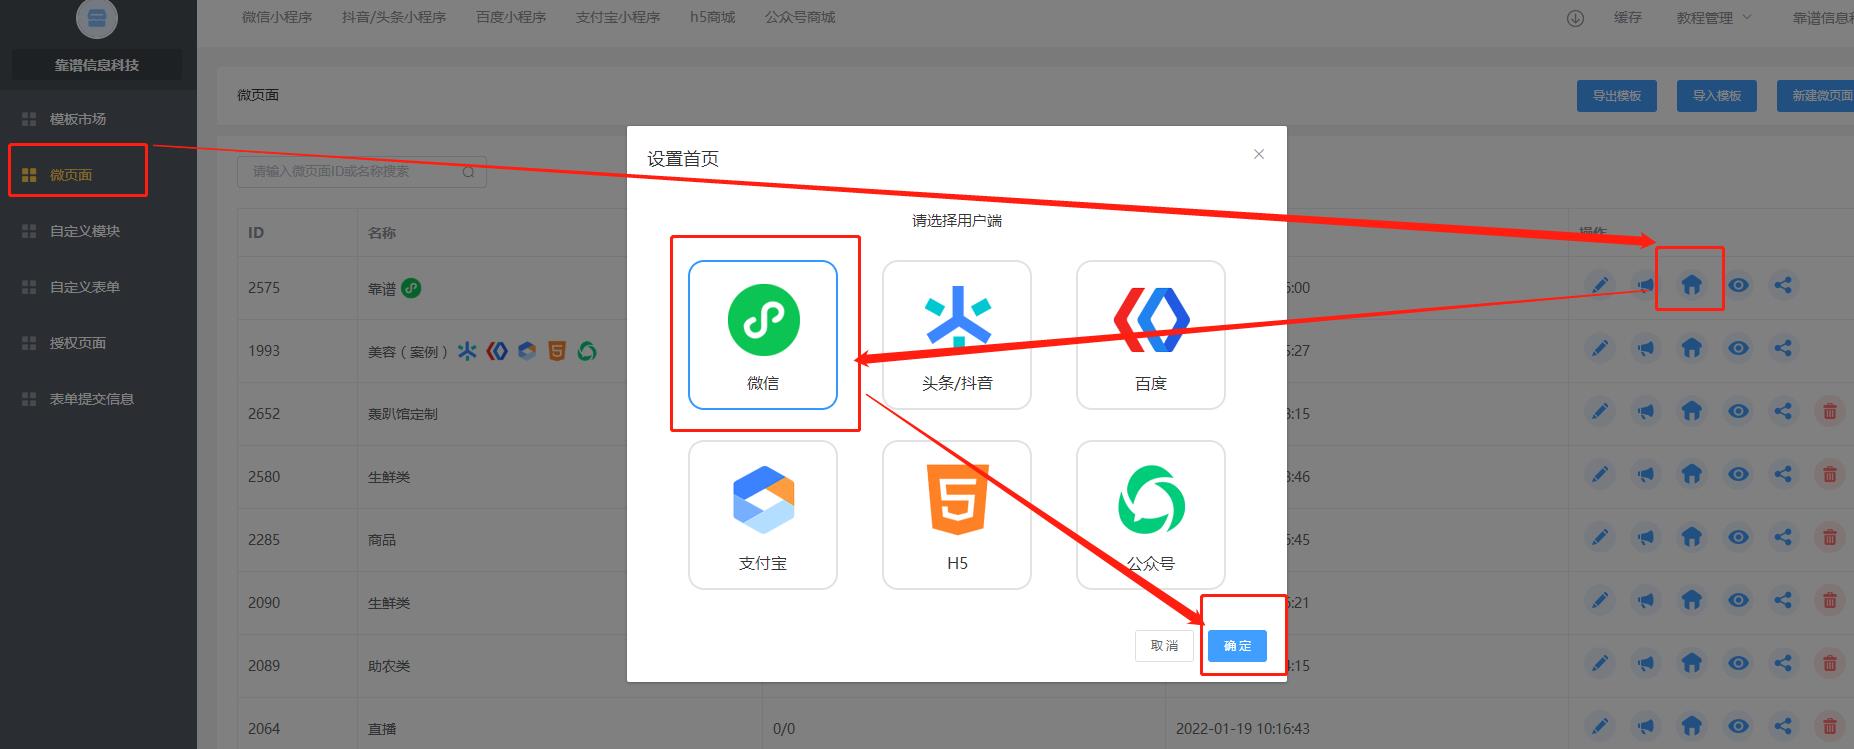This screenshot has height=749, width=1854.
Task: Select the 支付宝 client card
Action: click(x=763, y=515)
